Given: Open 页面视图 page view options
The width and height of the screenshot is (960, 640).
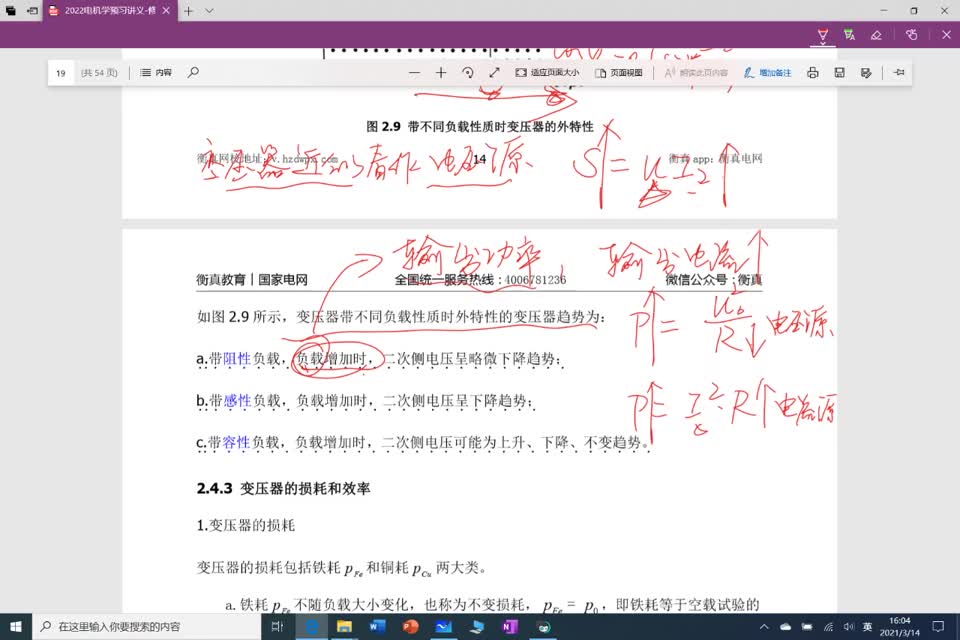Looking at the screenshot, I should 618,73.
